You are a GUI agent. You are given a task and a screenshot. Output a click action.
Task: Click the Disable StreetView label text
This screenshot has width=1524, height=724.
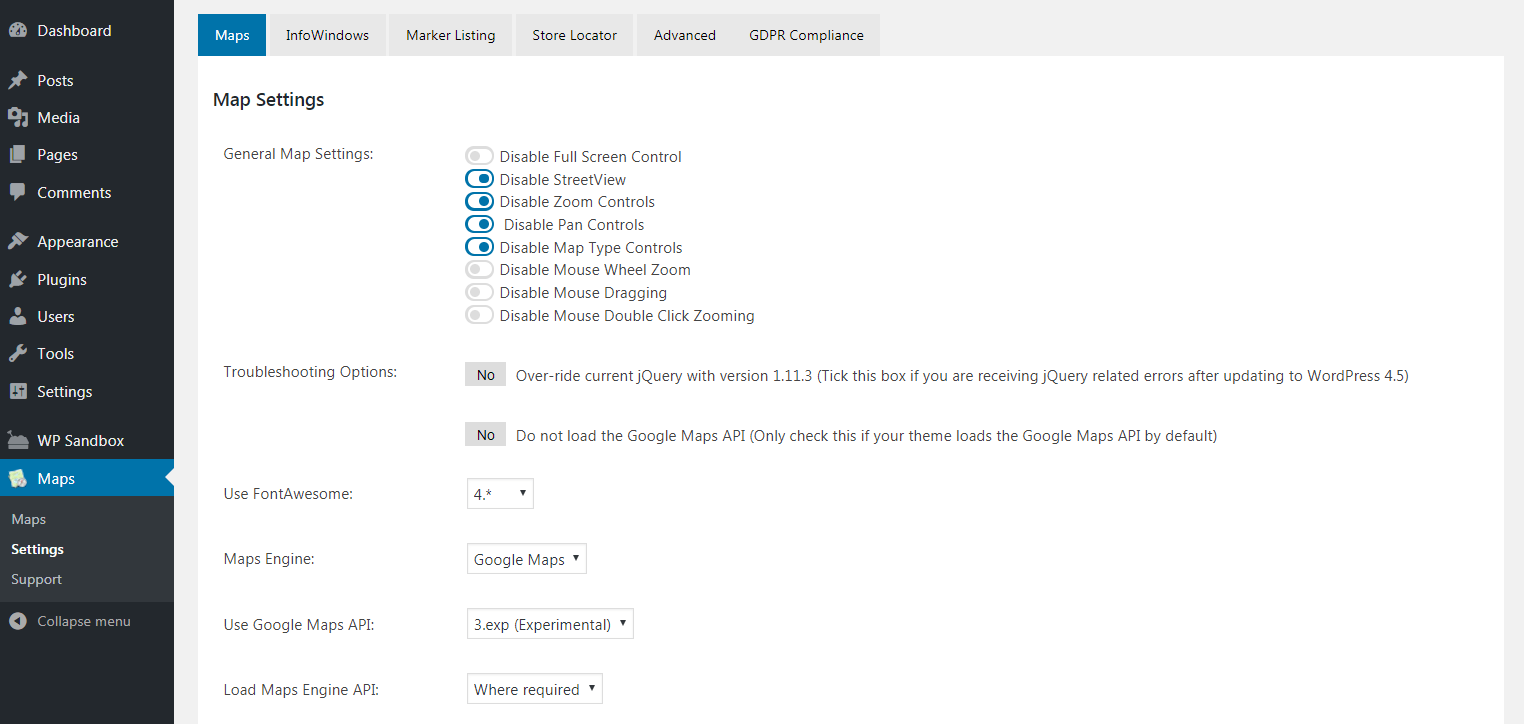(563, 179)
